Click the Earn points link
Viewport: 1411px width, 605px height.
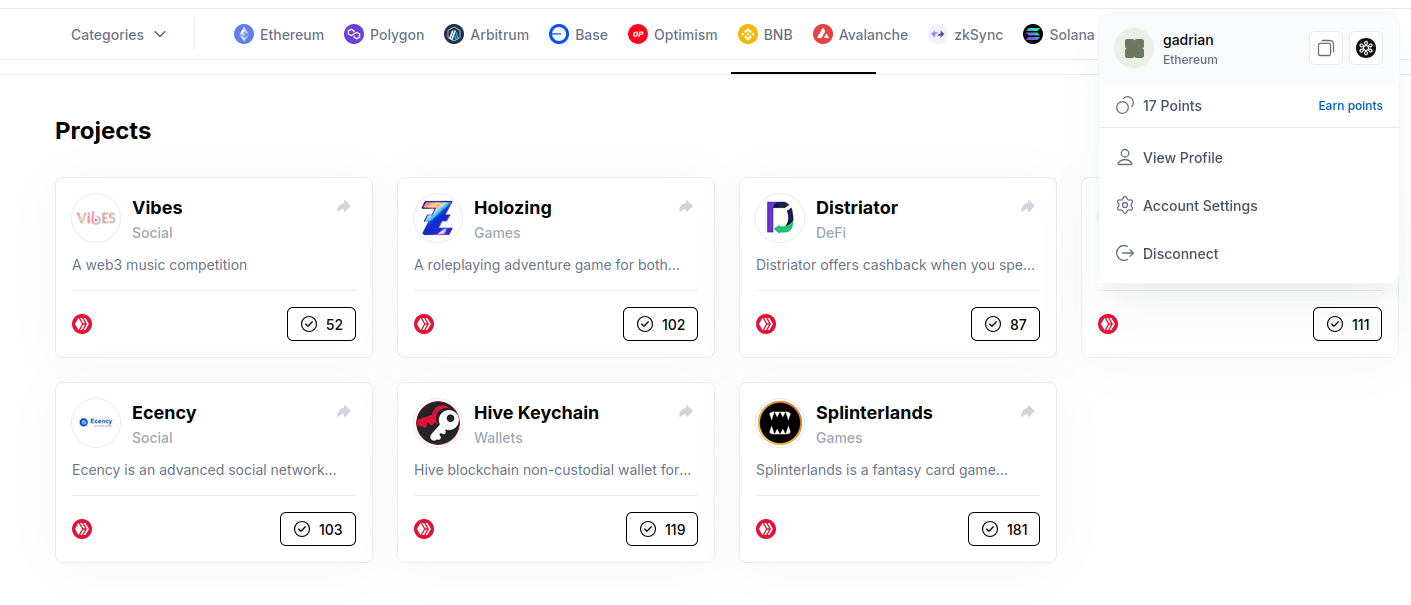click(x=1350, y=106)
